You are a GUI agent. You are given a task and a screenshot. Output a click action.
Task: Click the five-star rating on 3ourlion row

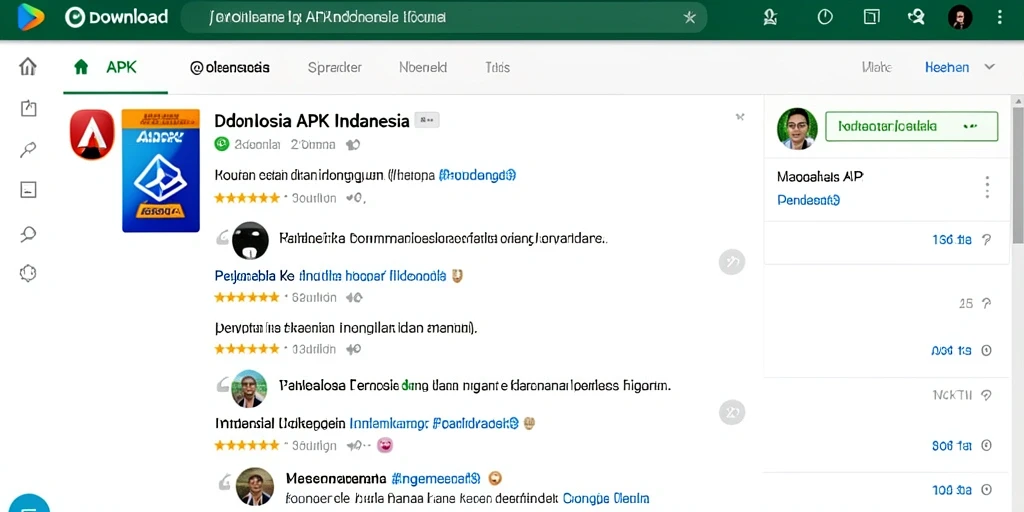(247, 198)
